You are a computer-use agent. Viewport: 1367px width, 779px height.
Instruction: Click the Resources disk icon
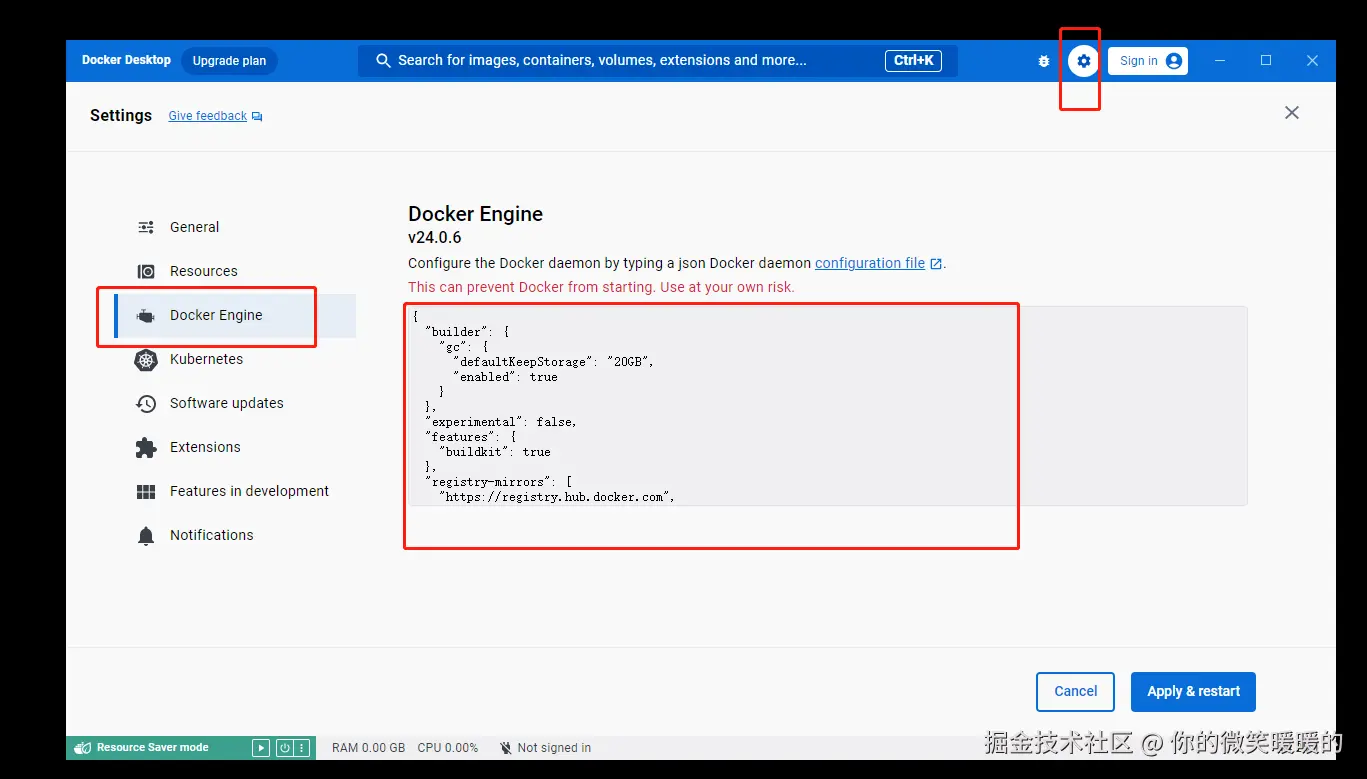(146, 271)
